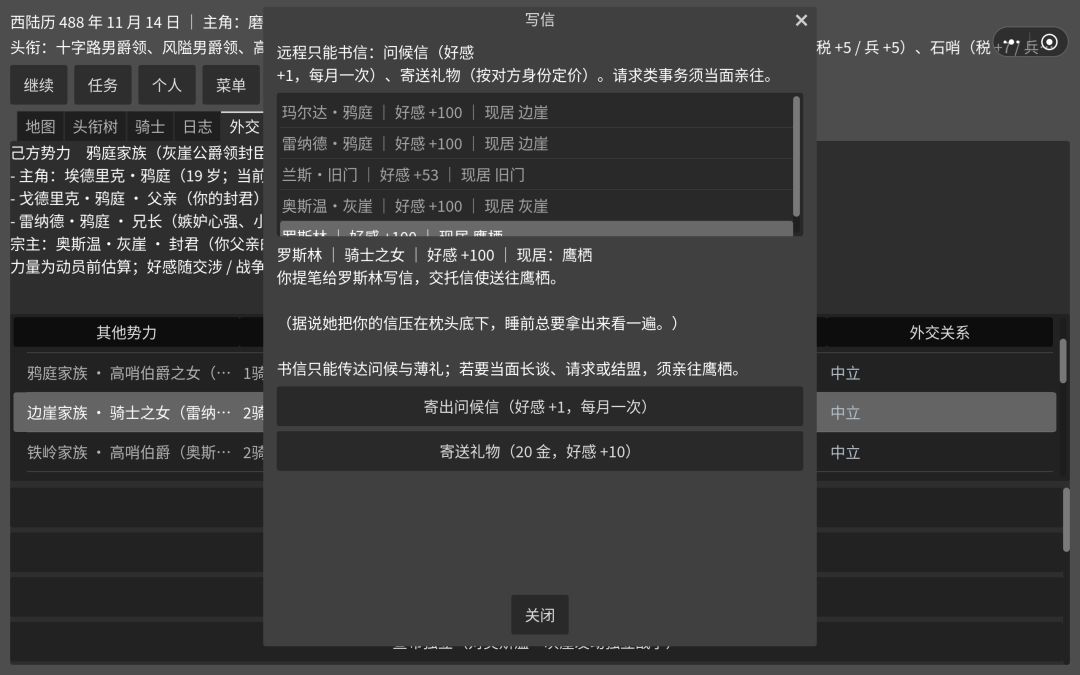Click the 继续 button
This screenshot has width=1080, height=675.
tap(39, 85)
